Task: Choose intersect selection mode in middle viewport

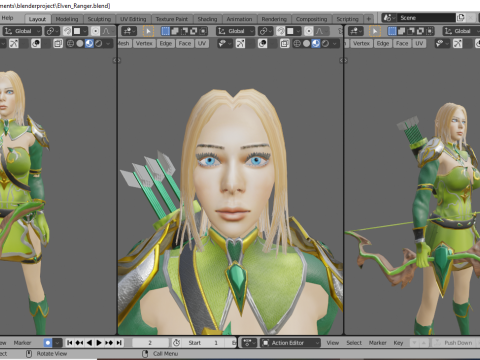Action: [203, 31]
